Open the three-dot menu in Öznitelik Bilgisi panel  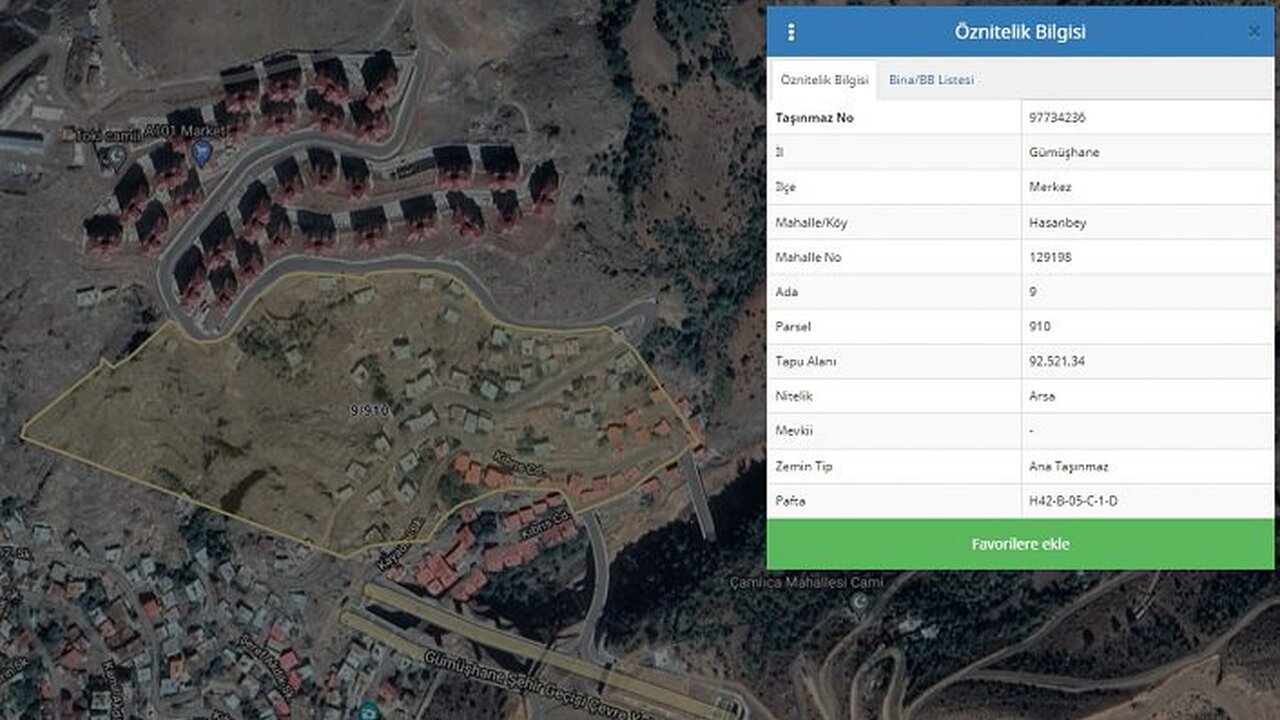pos(791,32)
